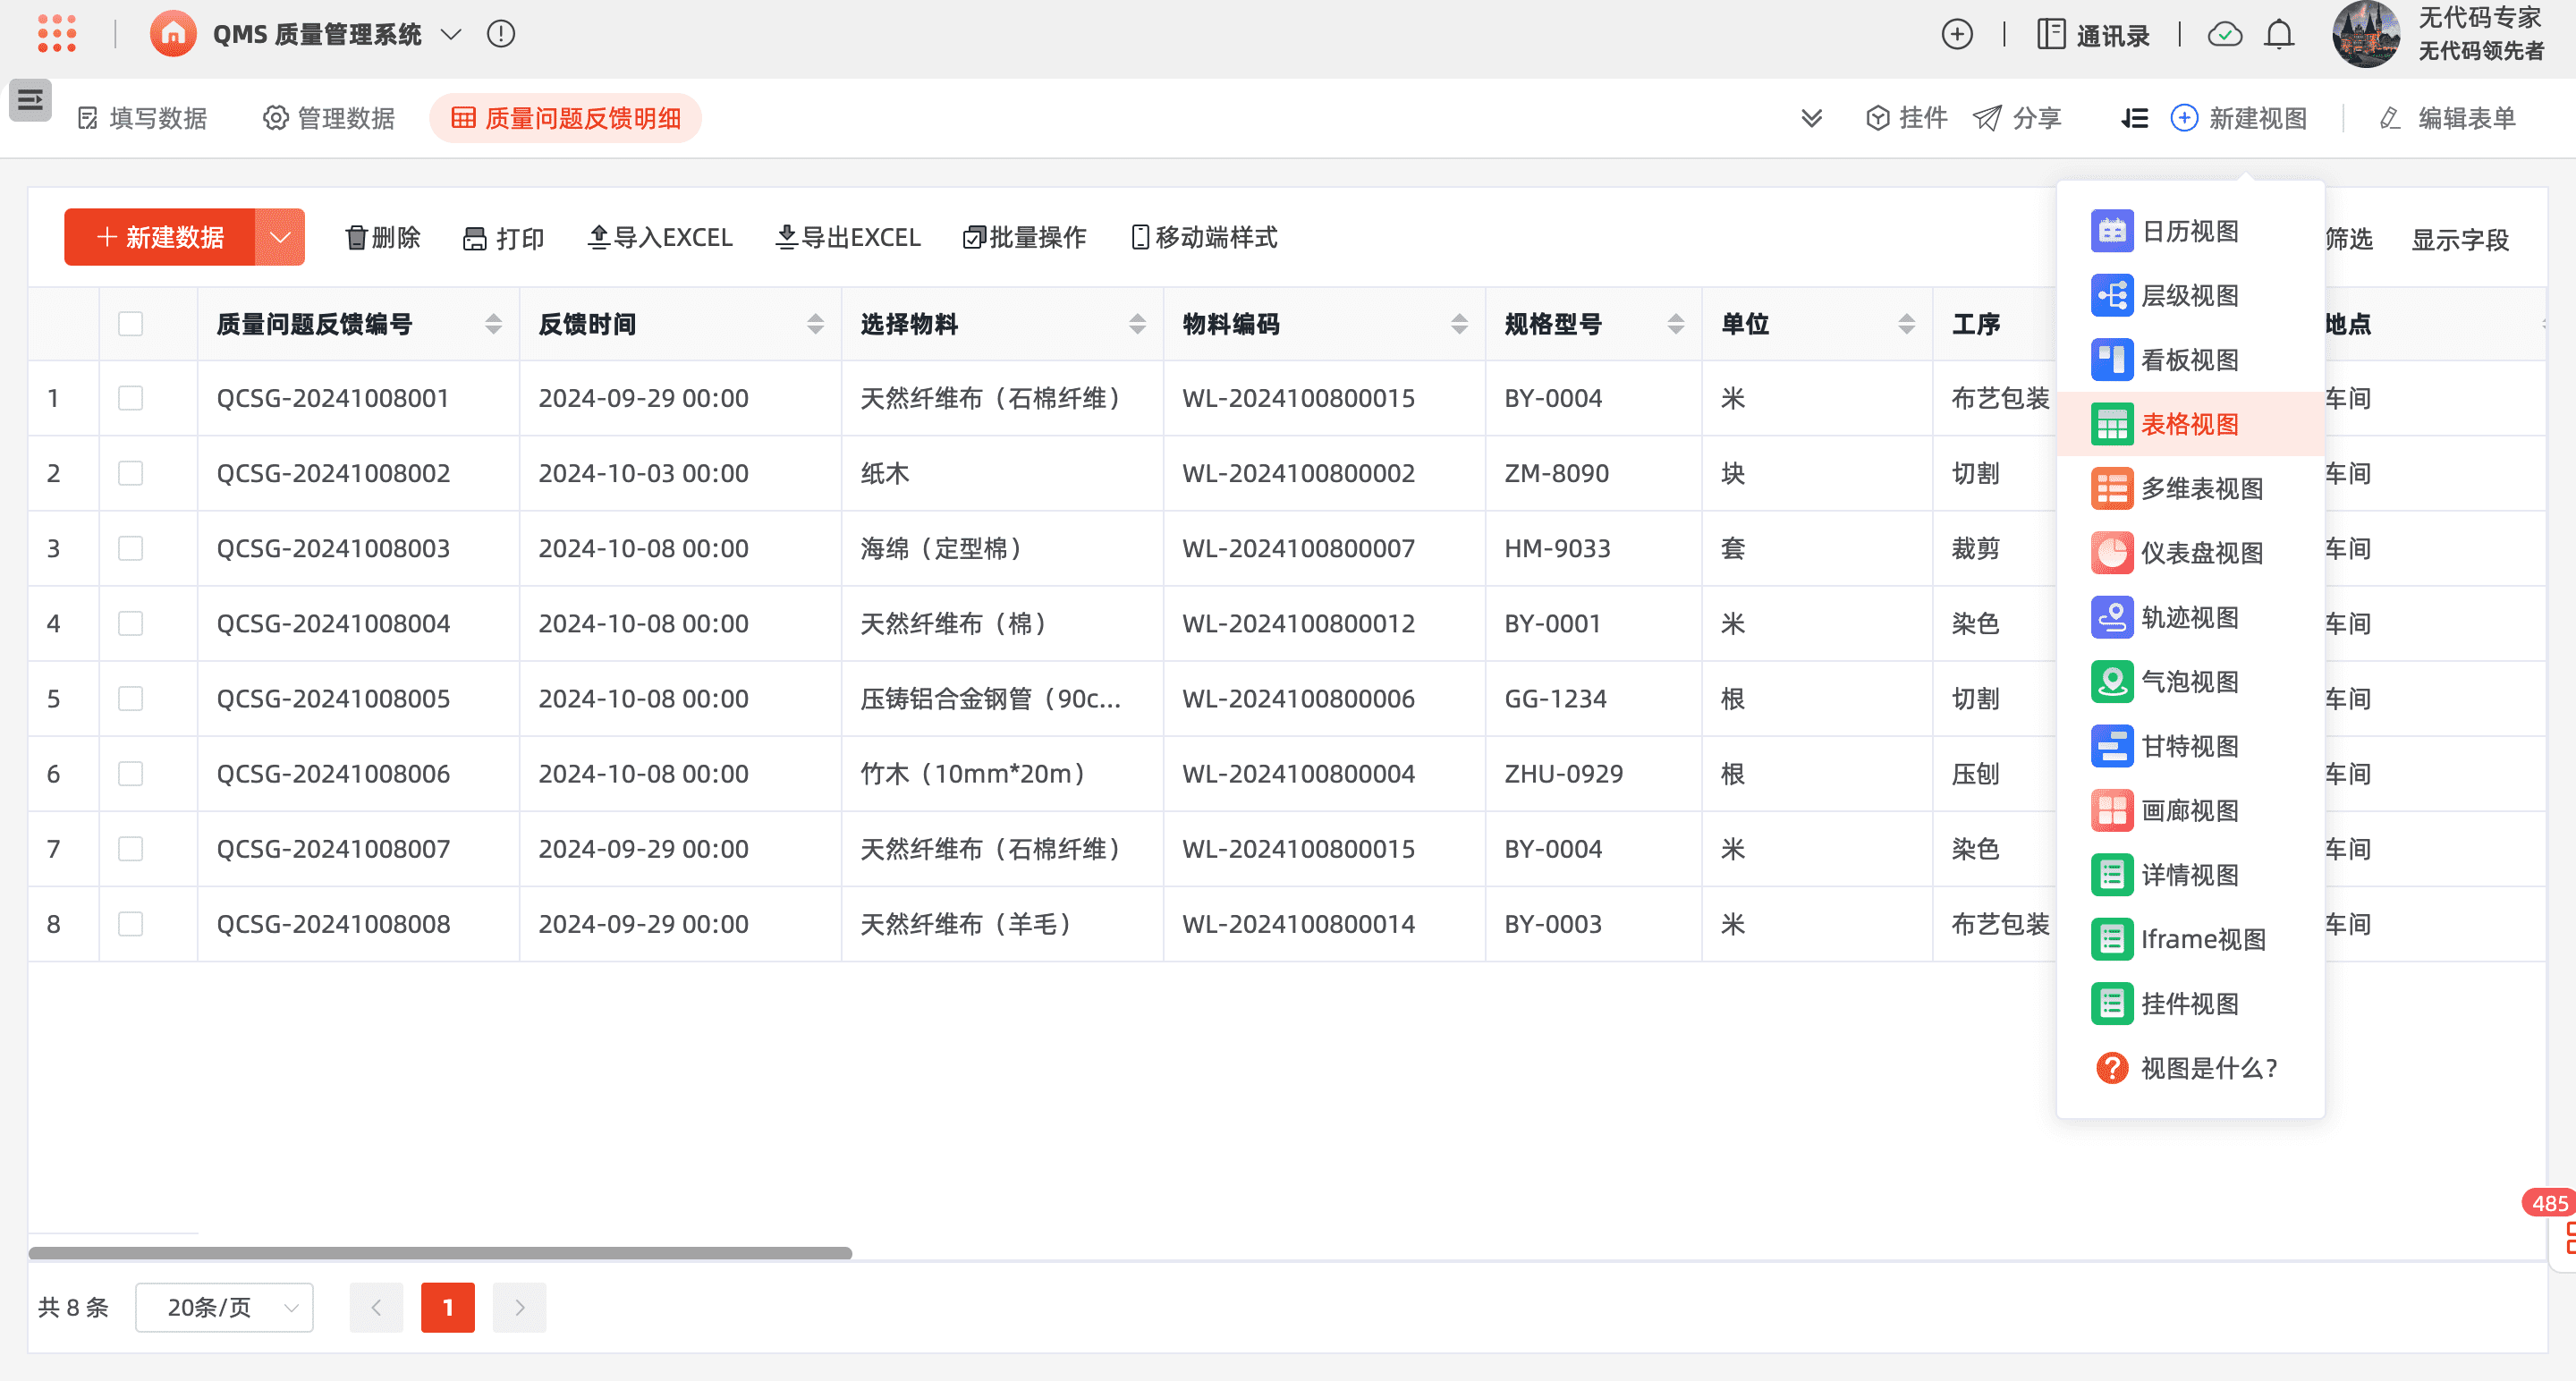This screenshot has height=1381, width=2576.
Task: Select checkbox for row QCSG-20241008006
Action: click(130, 773)
